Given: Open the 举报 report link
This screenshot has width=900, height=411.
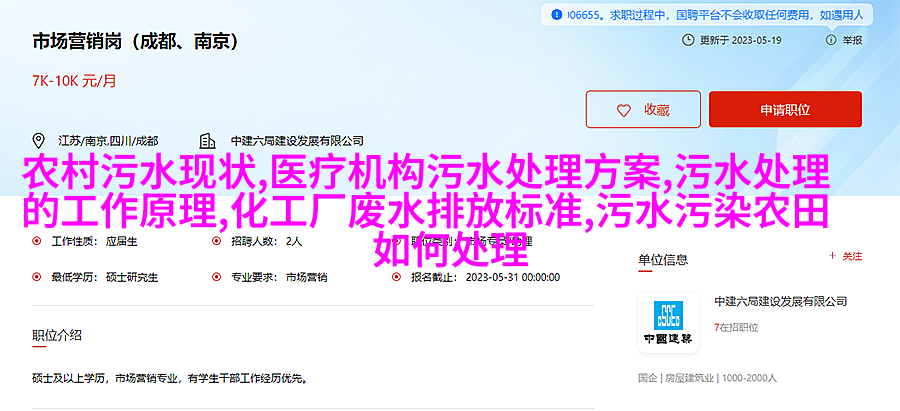Looking at the screenshot, I should pos(852,40).
